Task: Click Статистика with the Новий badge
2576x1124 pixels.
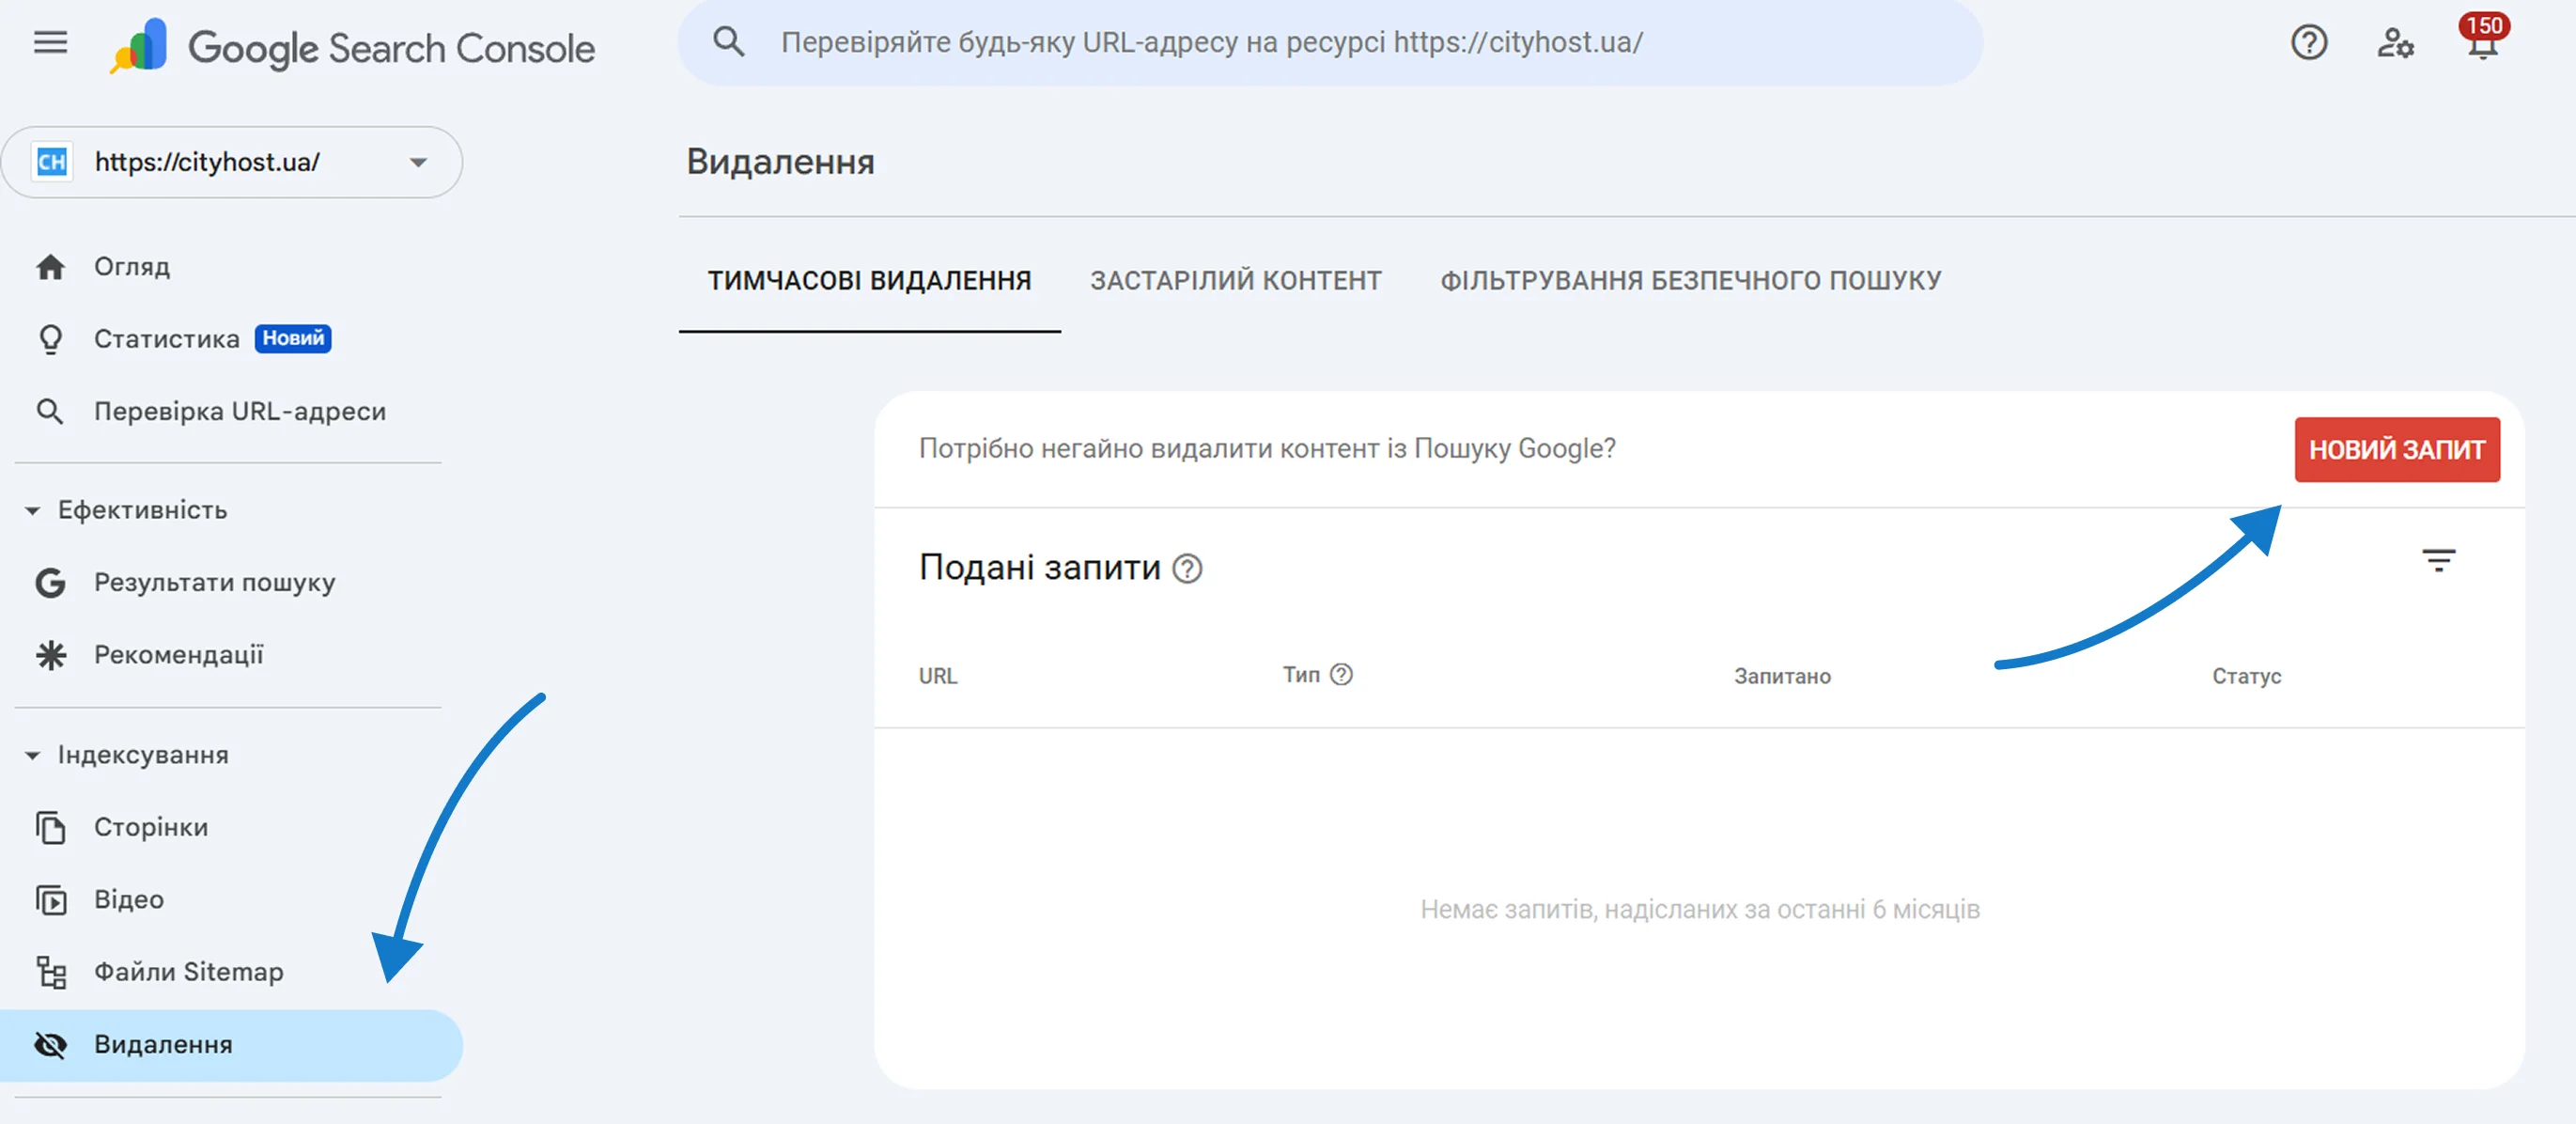Action: [x=166, y=338]
